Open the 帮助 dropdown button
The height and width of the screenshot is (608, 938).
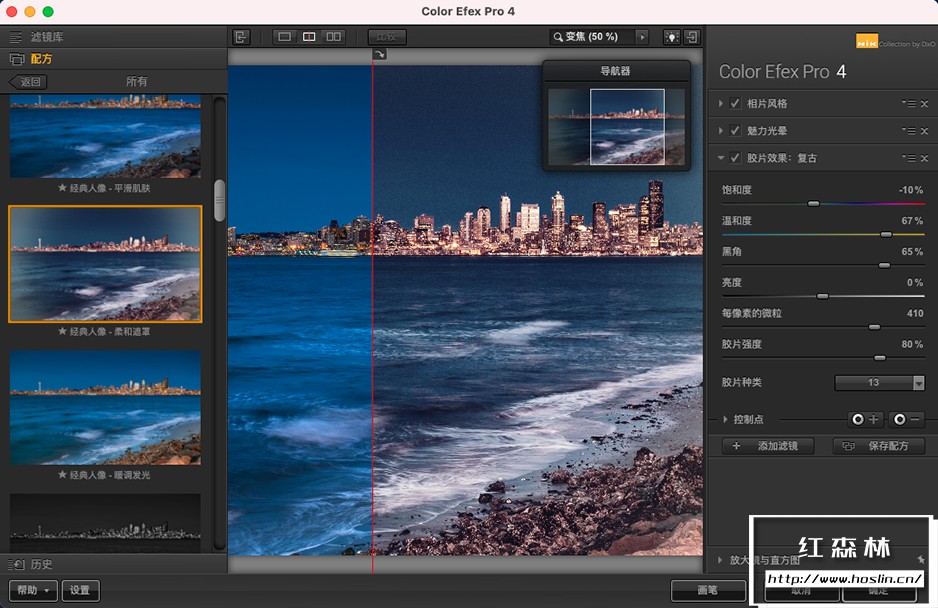pyautogui.click(x=33, y=590)
